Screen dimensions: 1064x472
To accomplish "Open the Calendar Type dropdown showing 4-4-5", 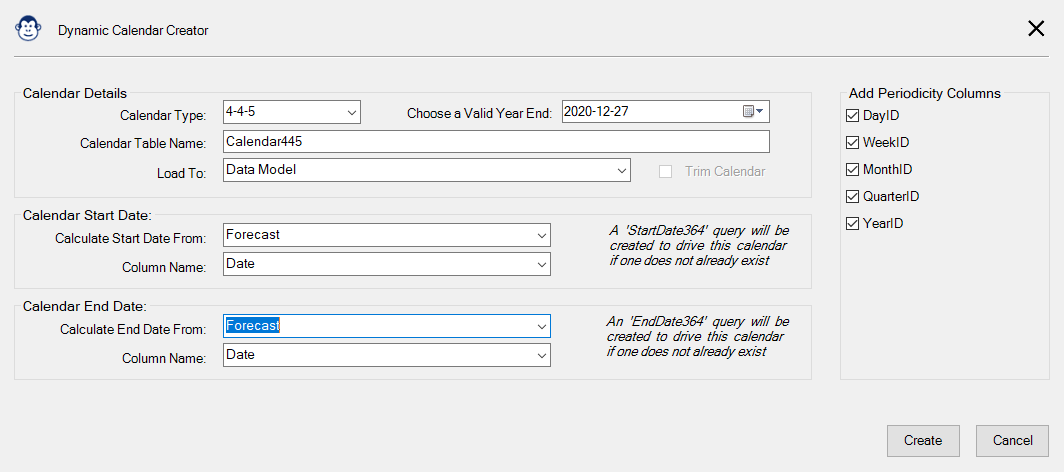I will 292,112.
